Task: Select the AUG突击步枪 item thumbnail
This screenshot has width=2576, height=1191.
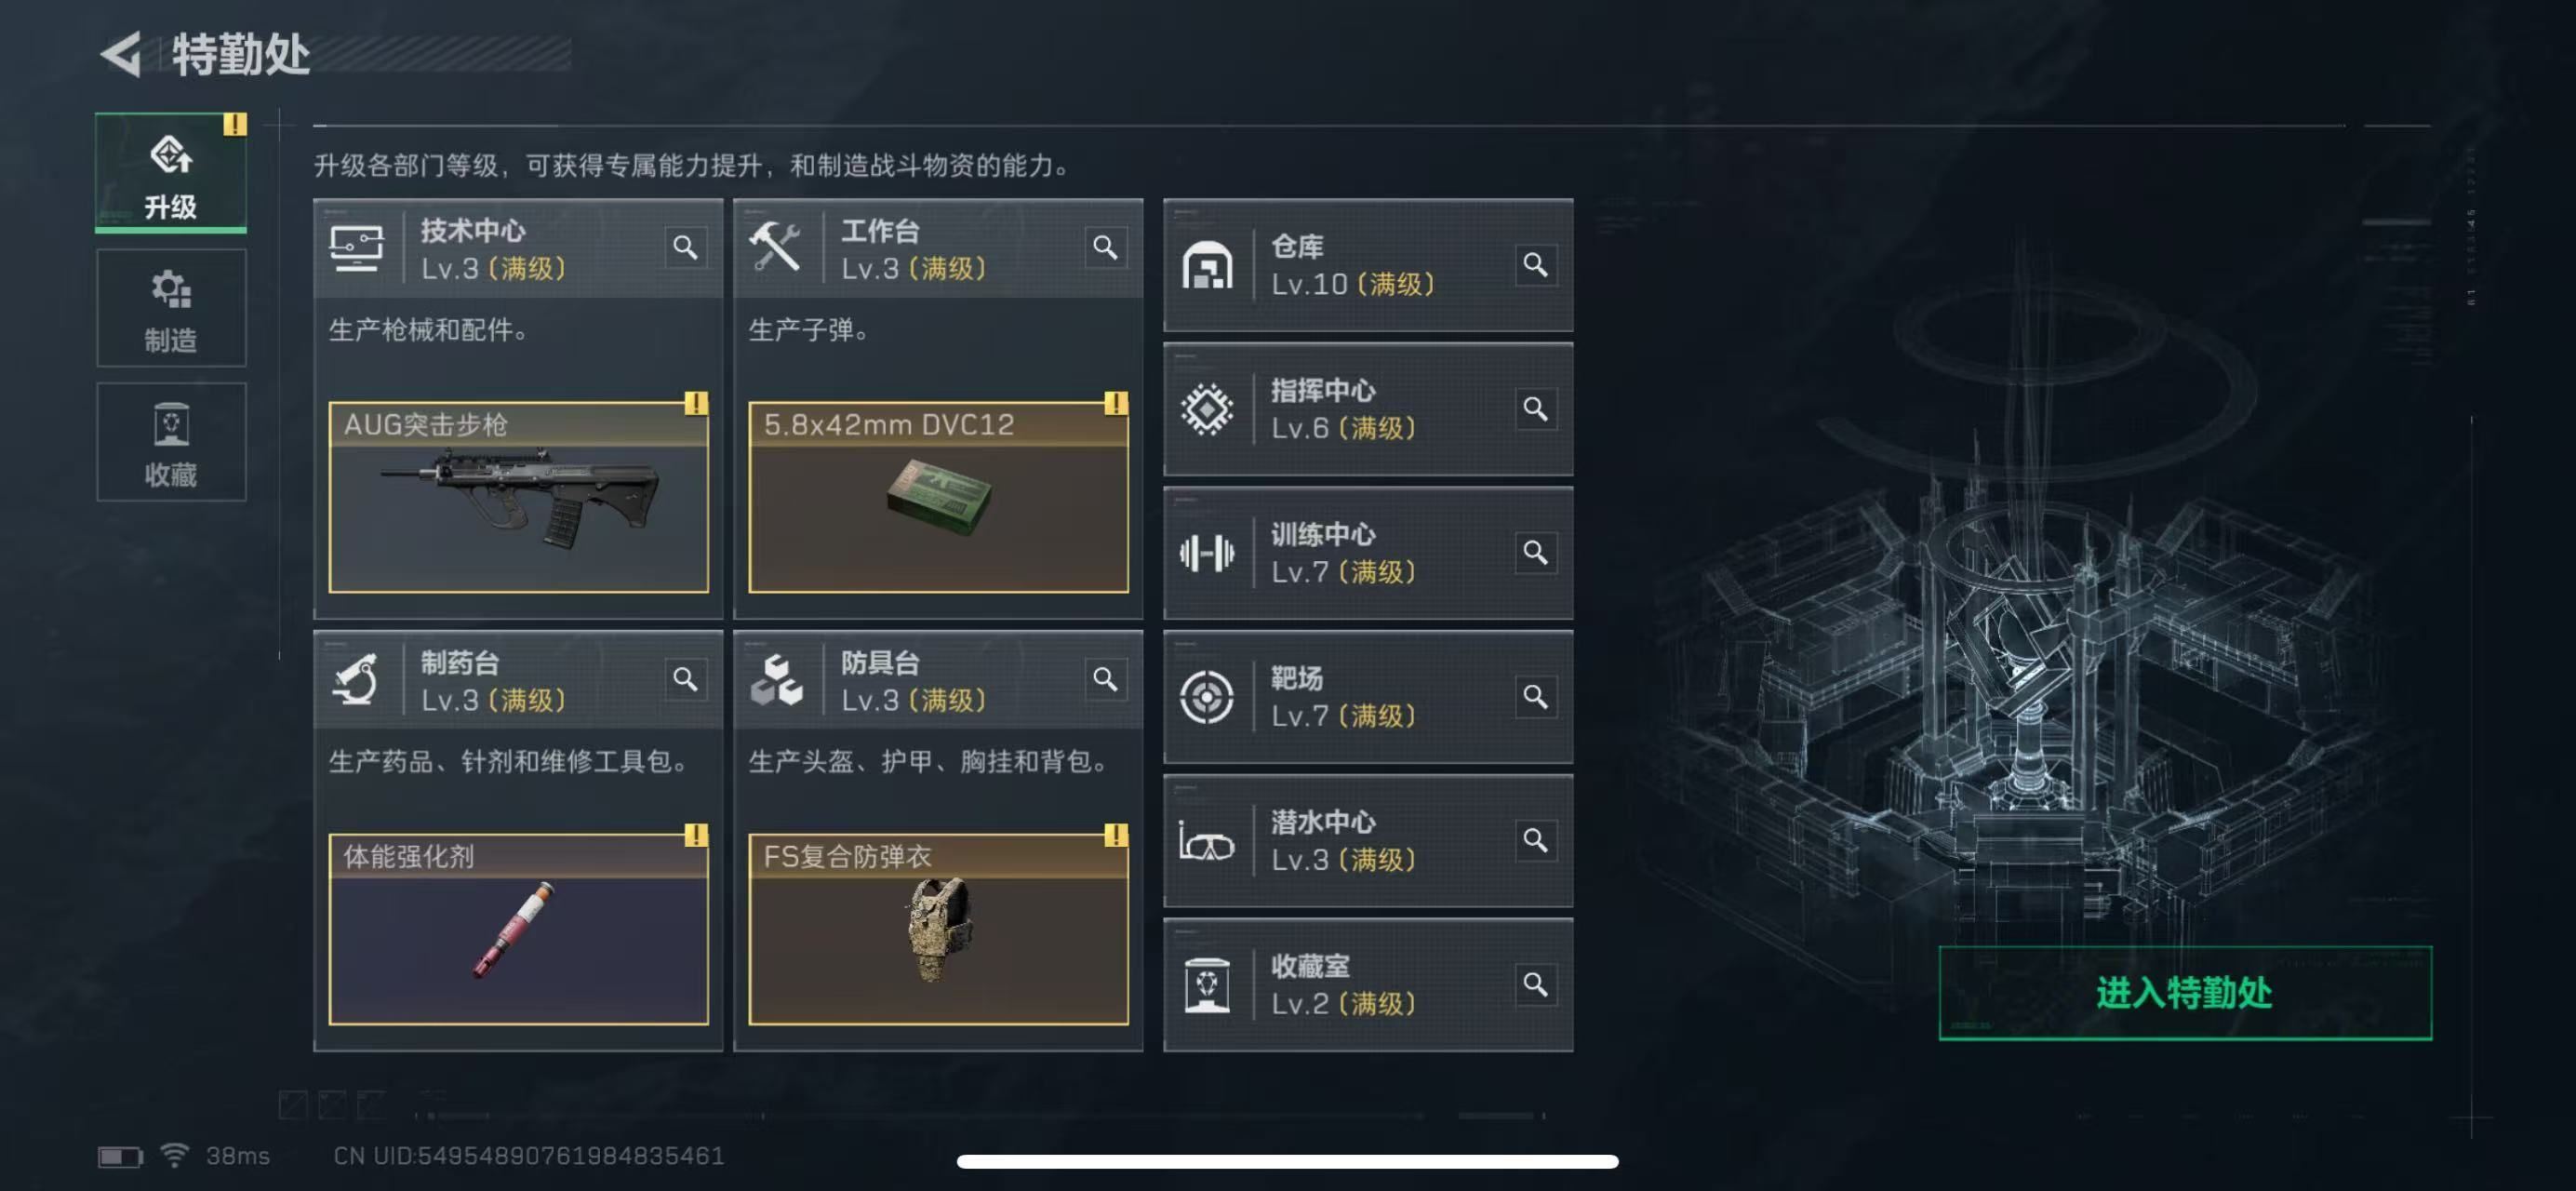Action: (x=518, y=497)
